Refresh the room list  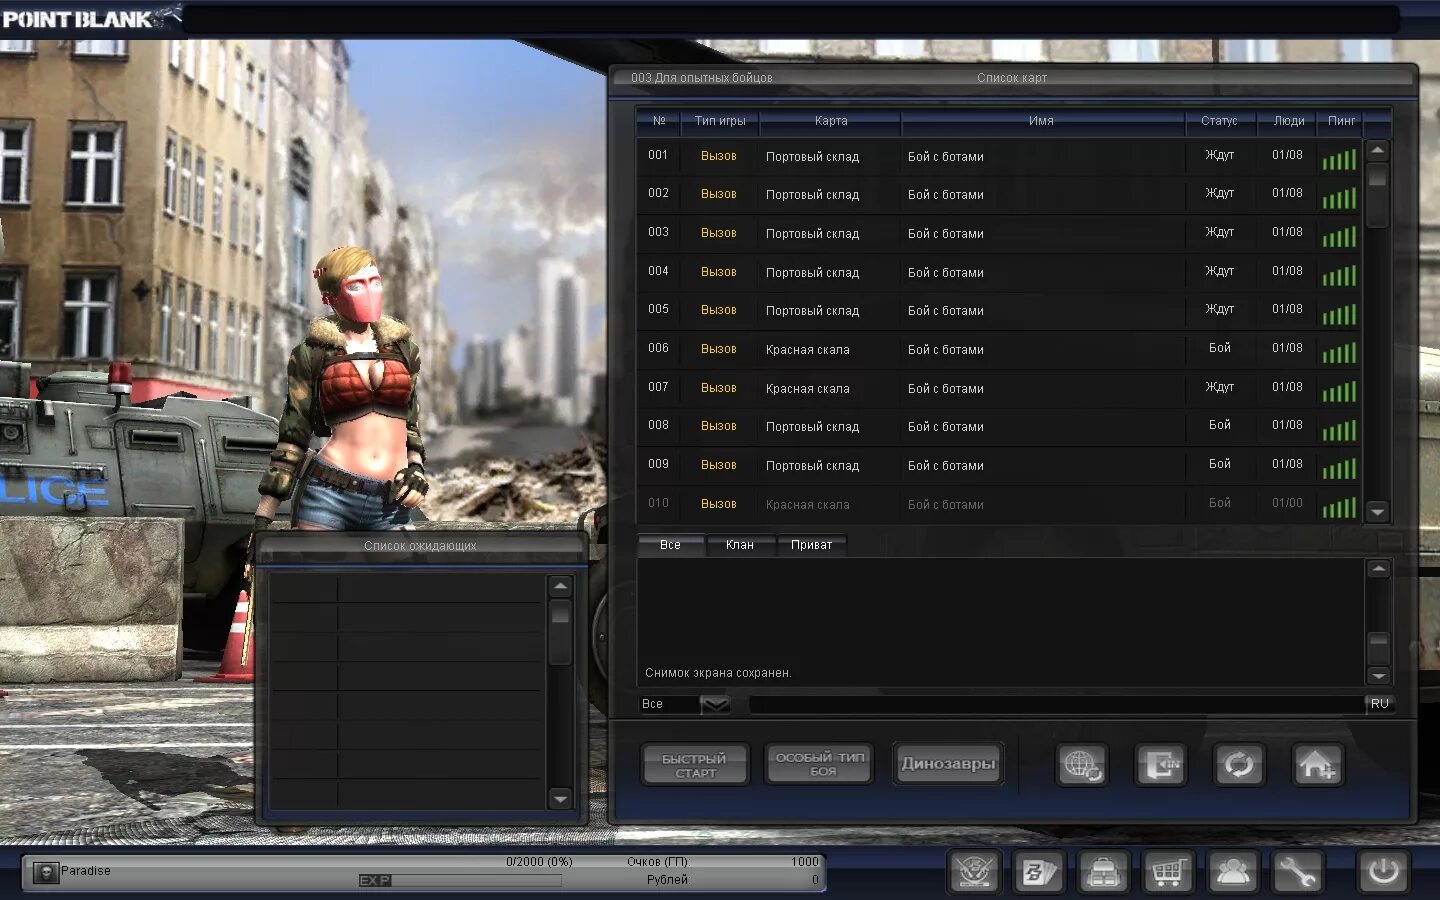[x=1239, y=766]
